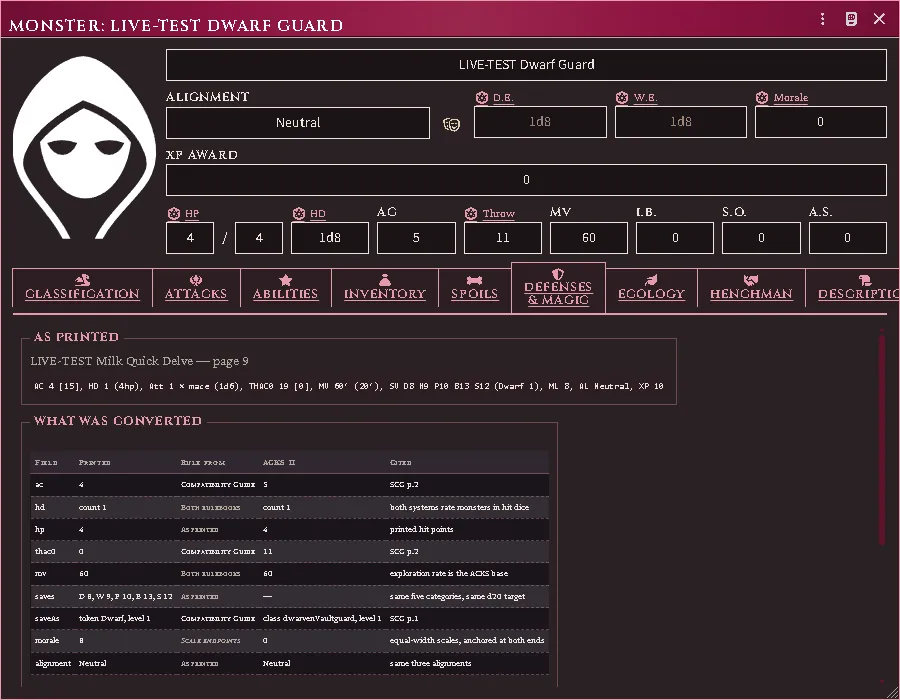Open the three-dot options menu in header
This screenshot has width=900, height=700.
point(823,20)
